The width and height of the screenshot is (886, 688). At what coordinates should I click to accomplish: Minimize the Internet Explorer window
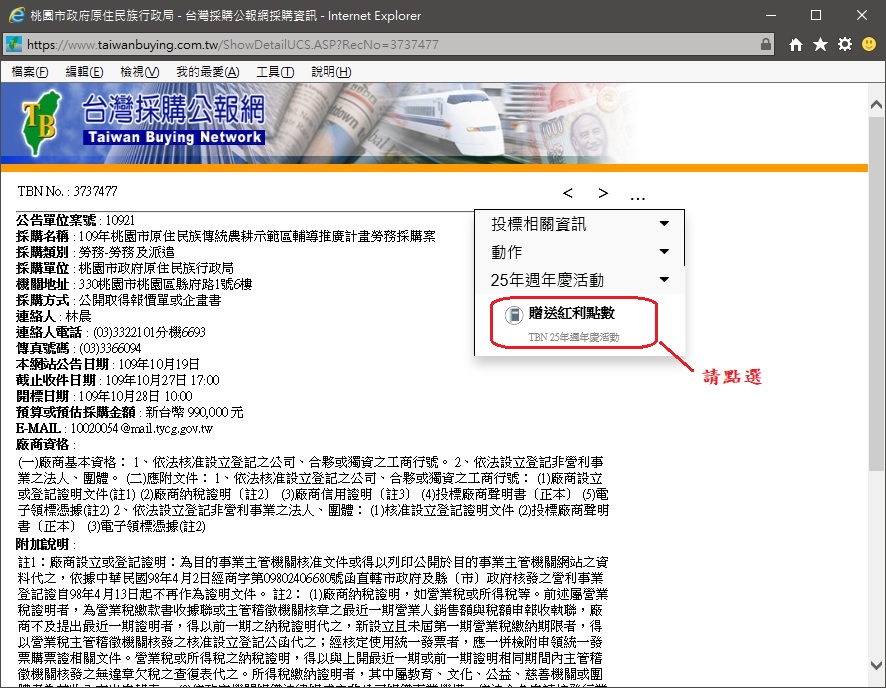[x=771, y=15]
